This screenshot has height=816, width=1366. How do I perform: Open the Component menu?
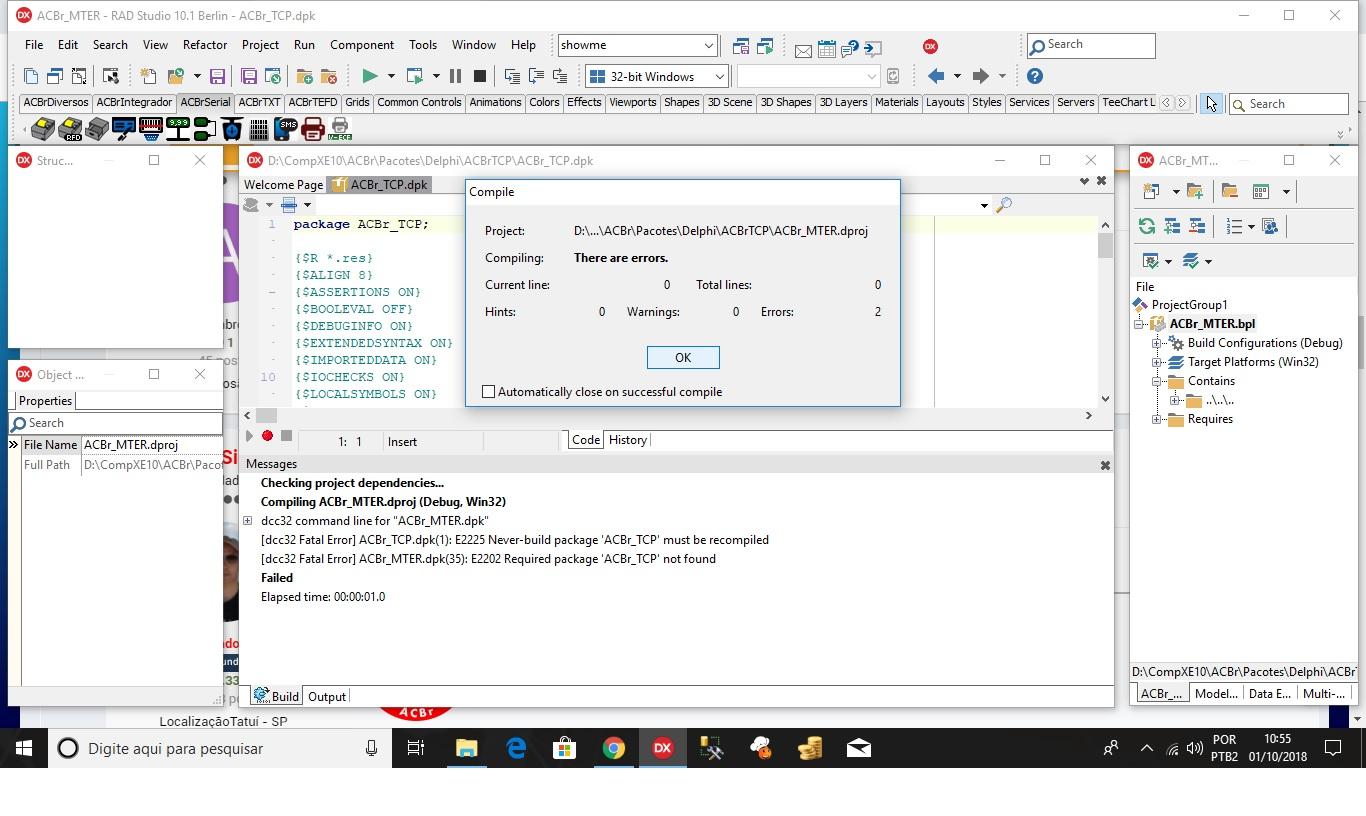[362, 45]
